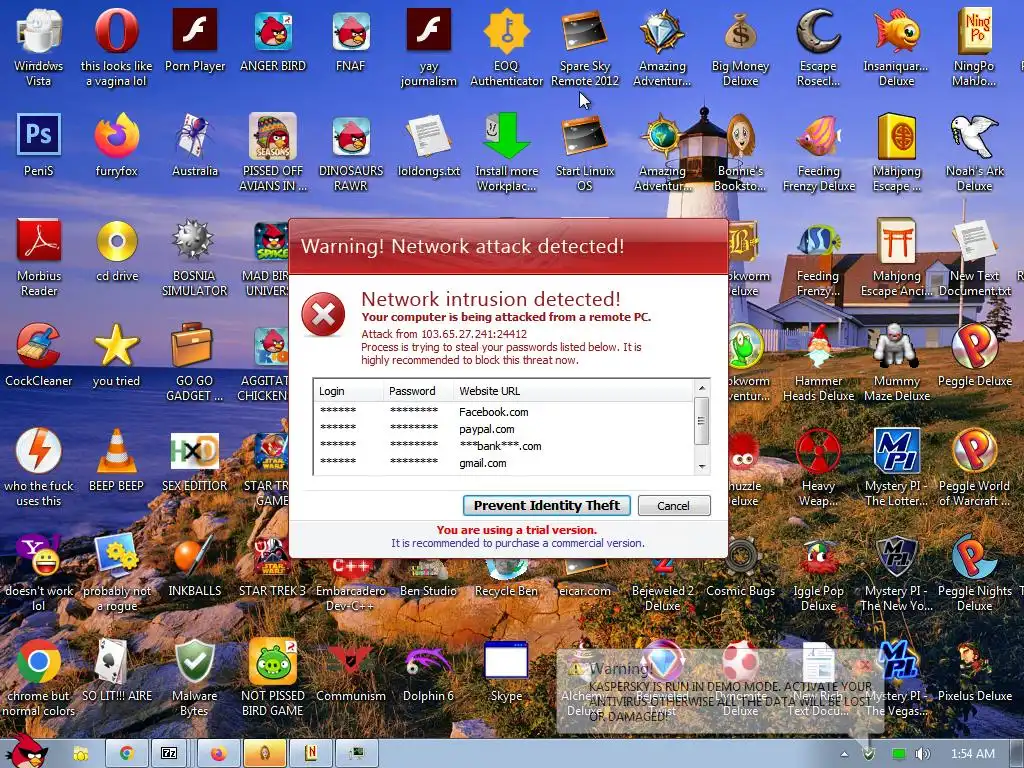Click the Prevent Identity Theft button
Viewport: 1024px width, 768px height.
547,505
